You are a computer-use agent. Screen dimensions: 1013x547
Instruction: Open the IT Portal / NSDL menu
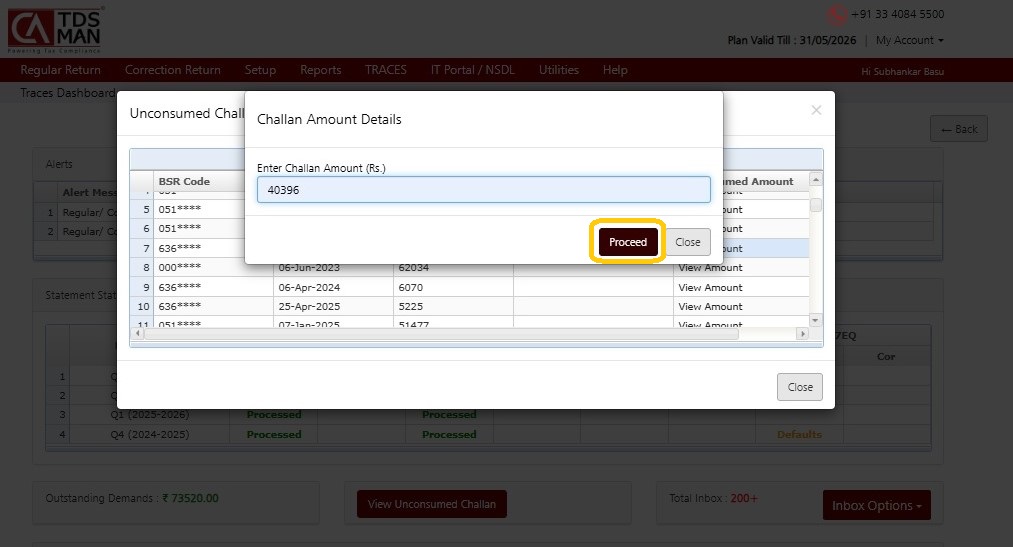[472, 70]
